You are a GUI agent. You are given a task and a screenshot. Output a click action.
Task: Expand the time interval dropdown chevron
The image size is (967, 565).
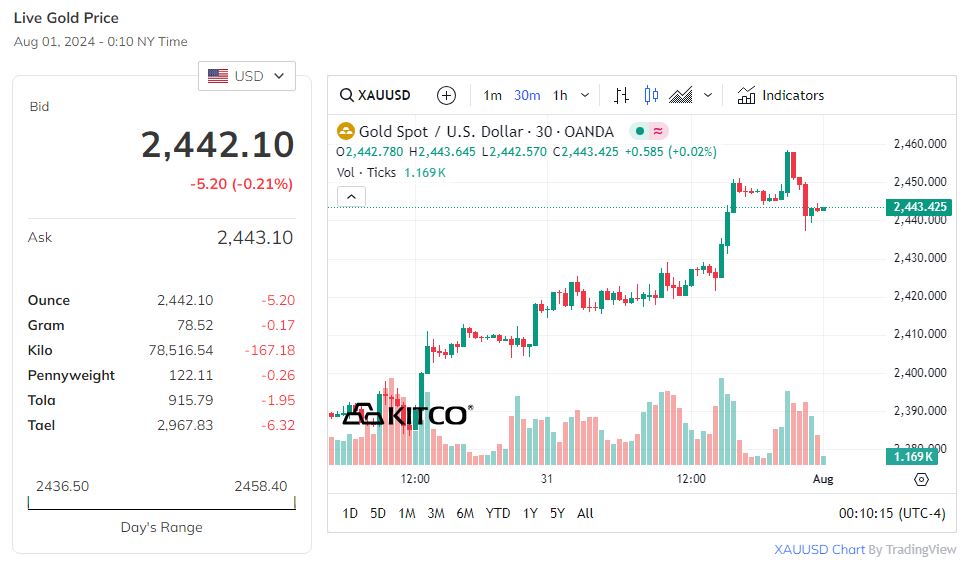pyautogui.click(x=585, y=96)
